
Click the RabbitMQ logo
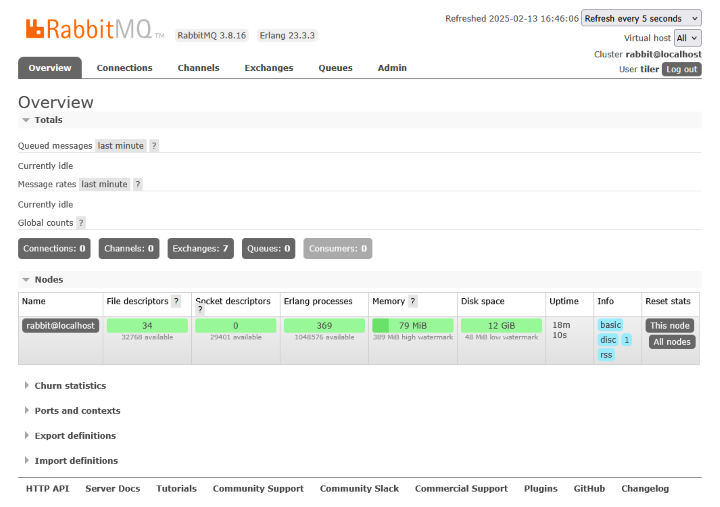tap(95, 29)
